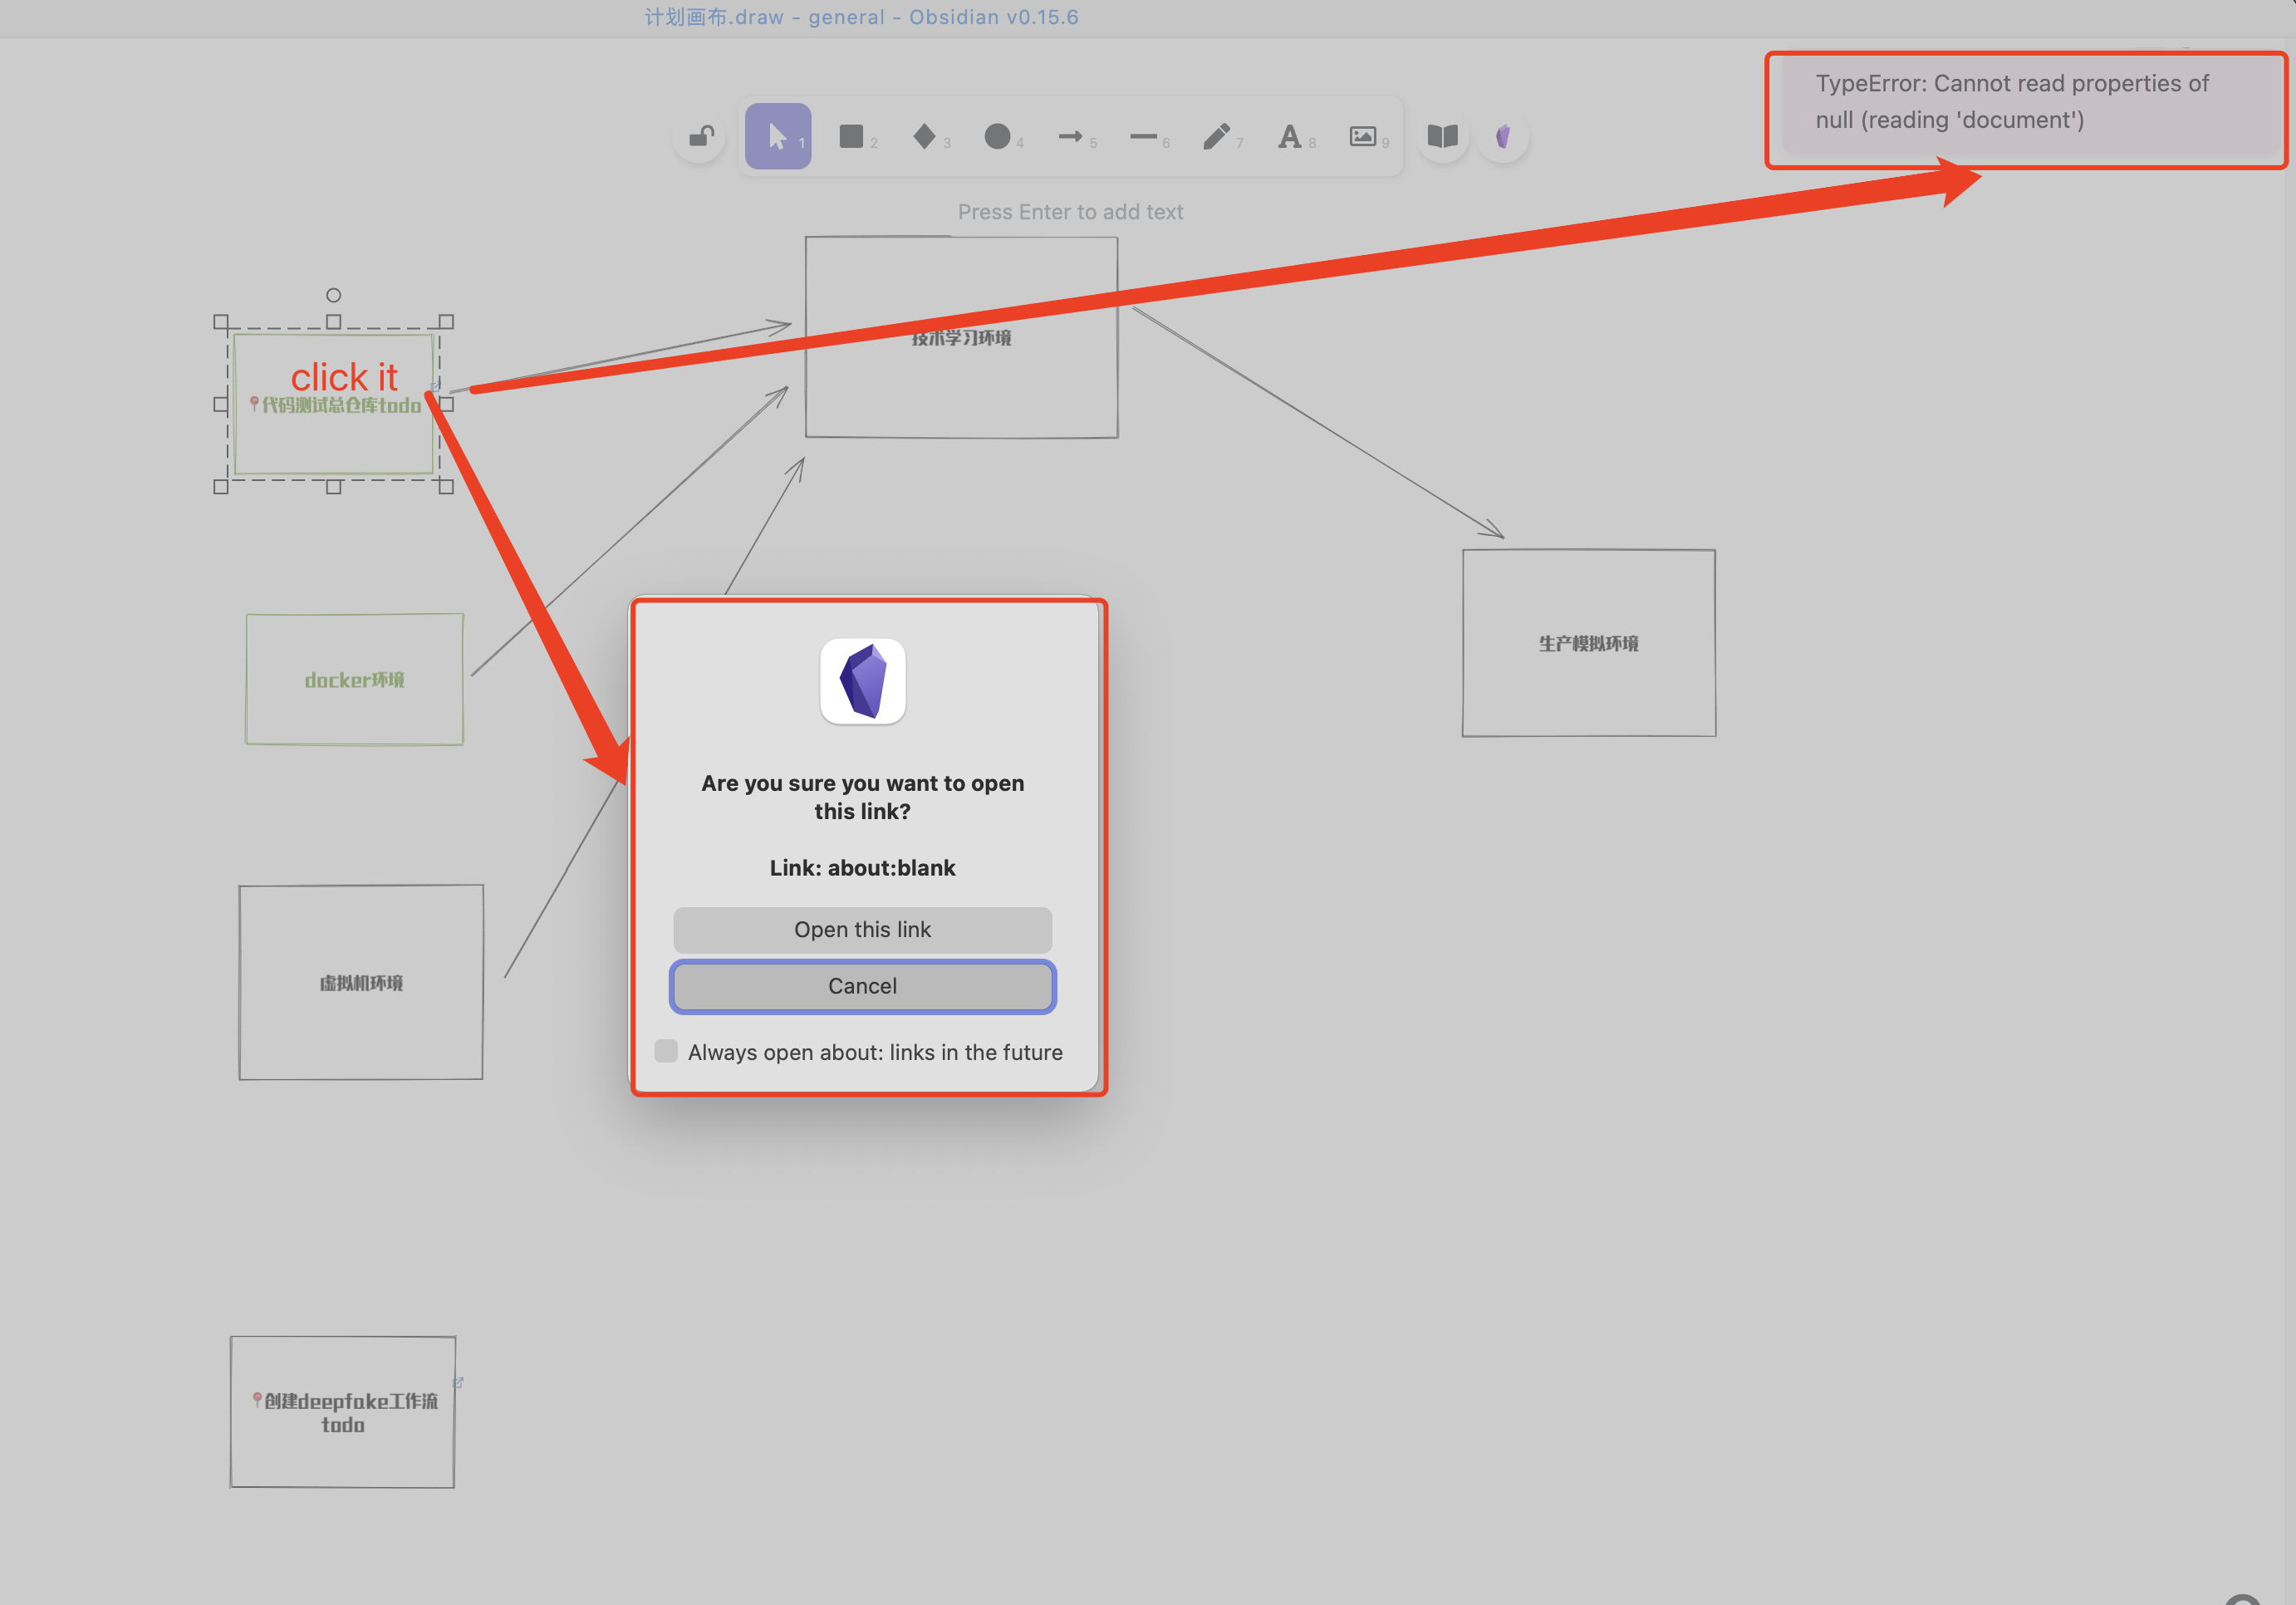The height and width of the screenshot is (1605, 2296).
Task: Click the Open this link button
Action: coord(862,929)
